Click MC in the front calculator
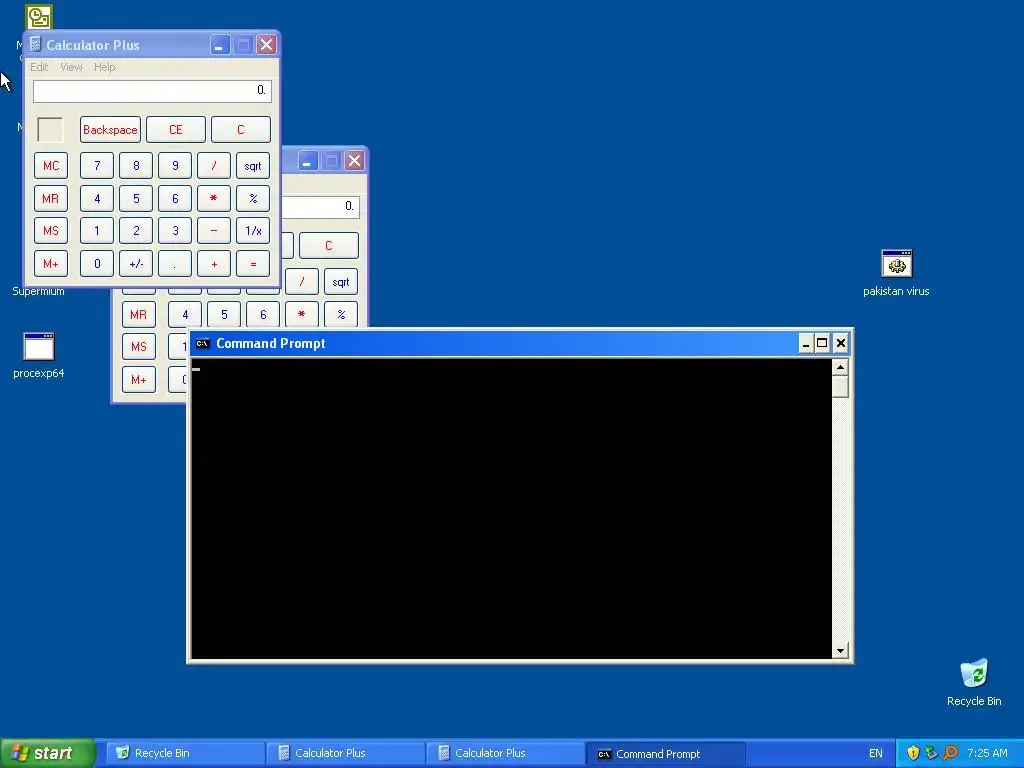The image size is (1024, 768). click(51, 166)
